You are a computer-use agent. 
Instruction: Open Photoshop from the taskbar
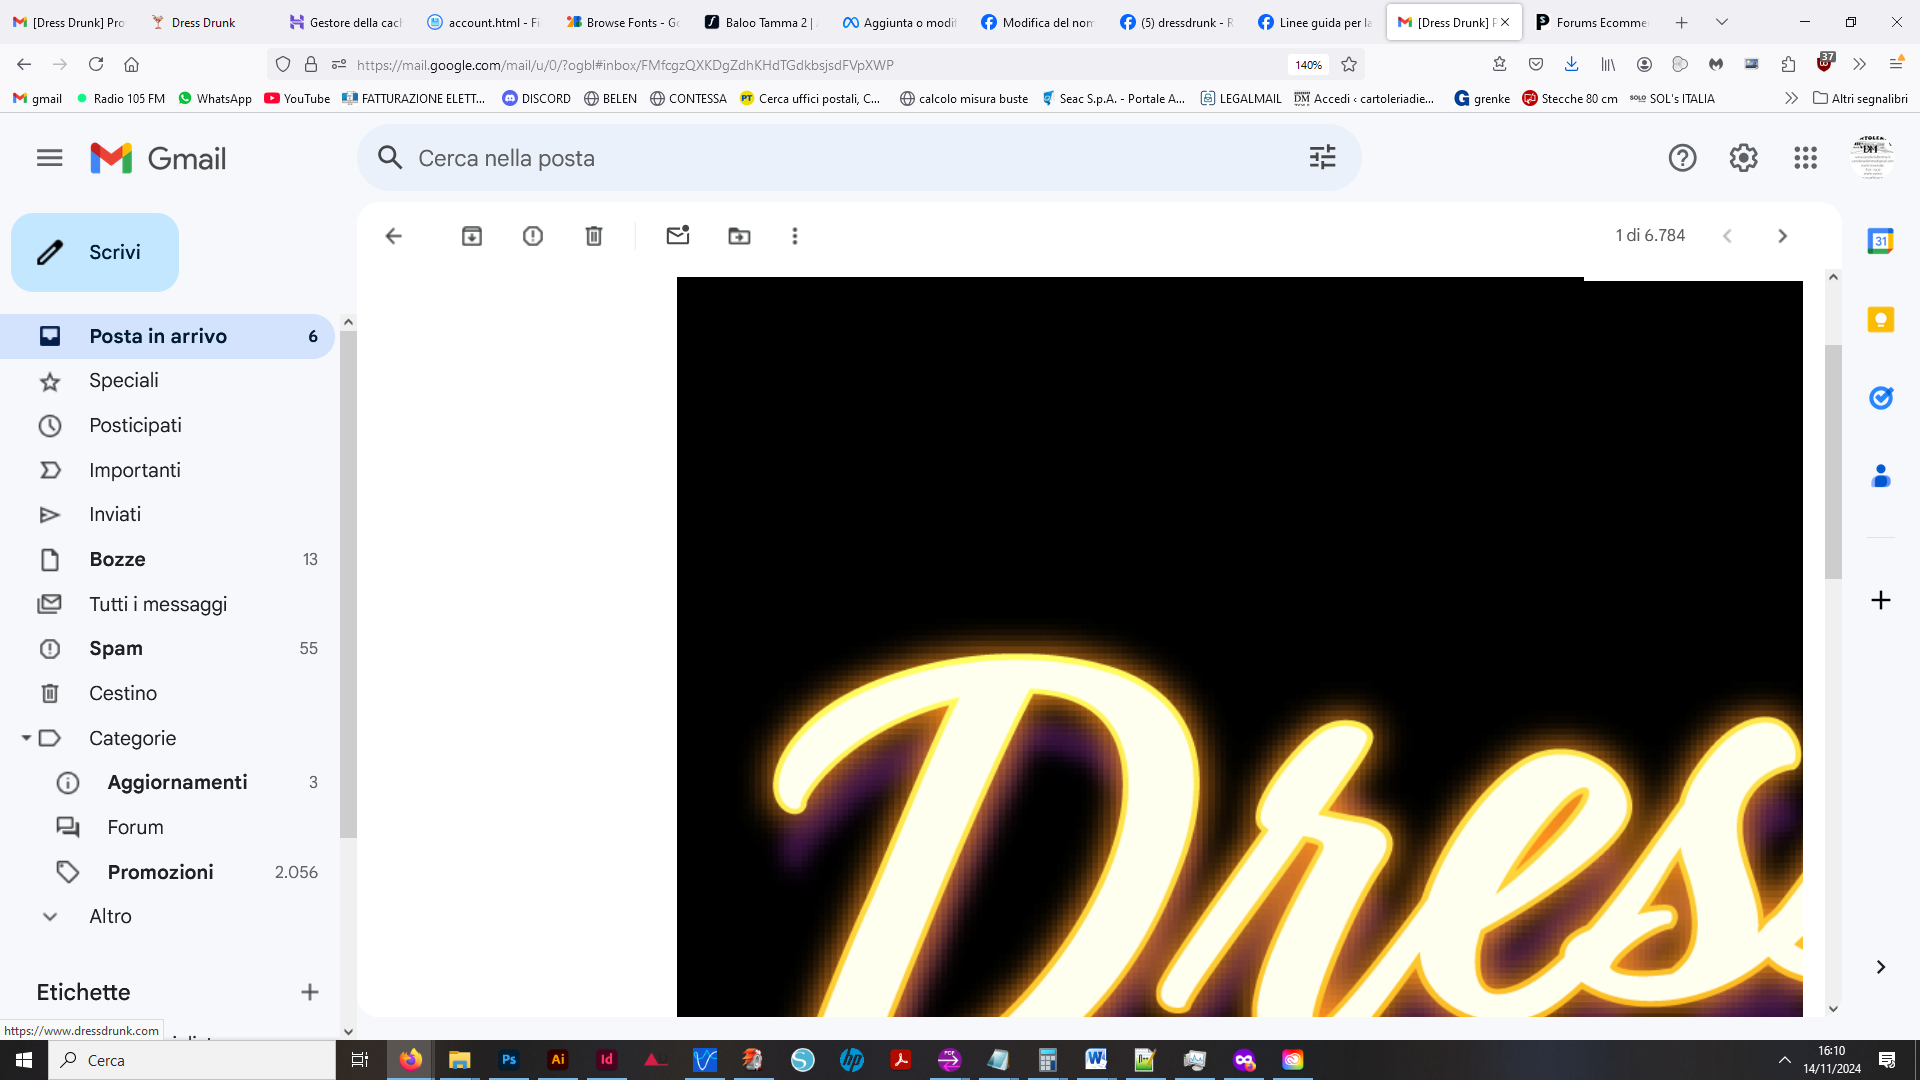[x=509, y=1060]
